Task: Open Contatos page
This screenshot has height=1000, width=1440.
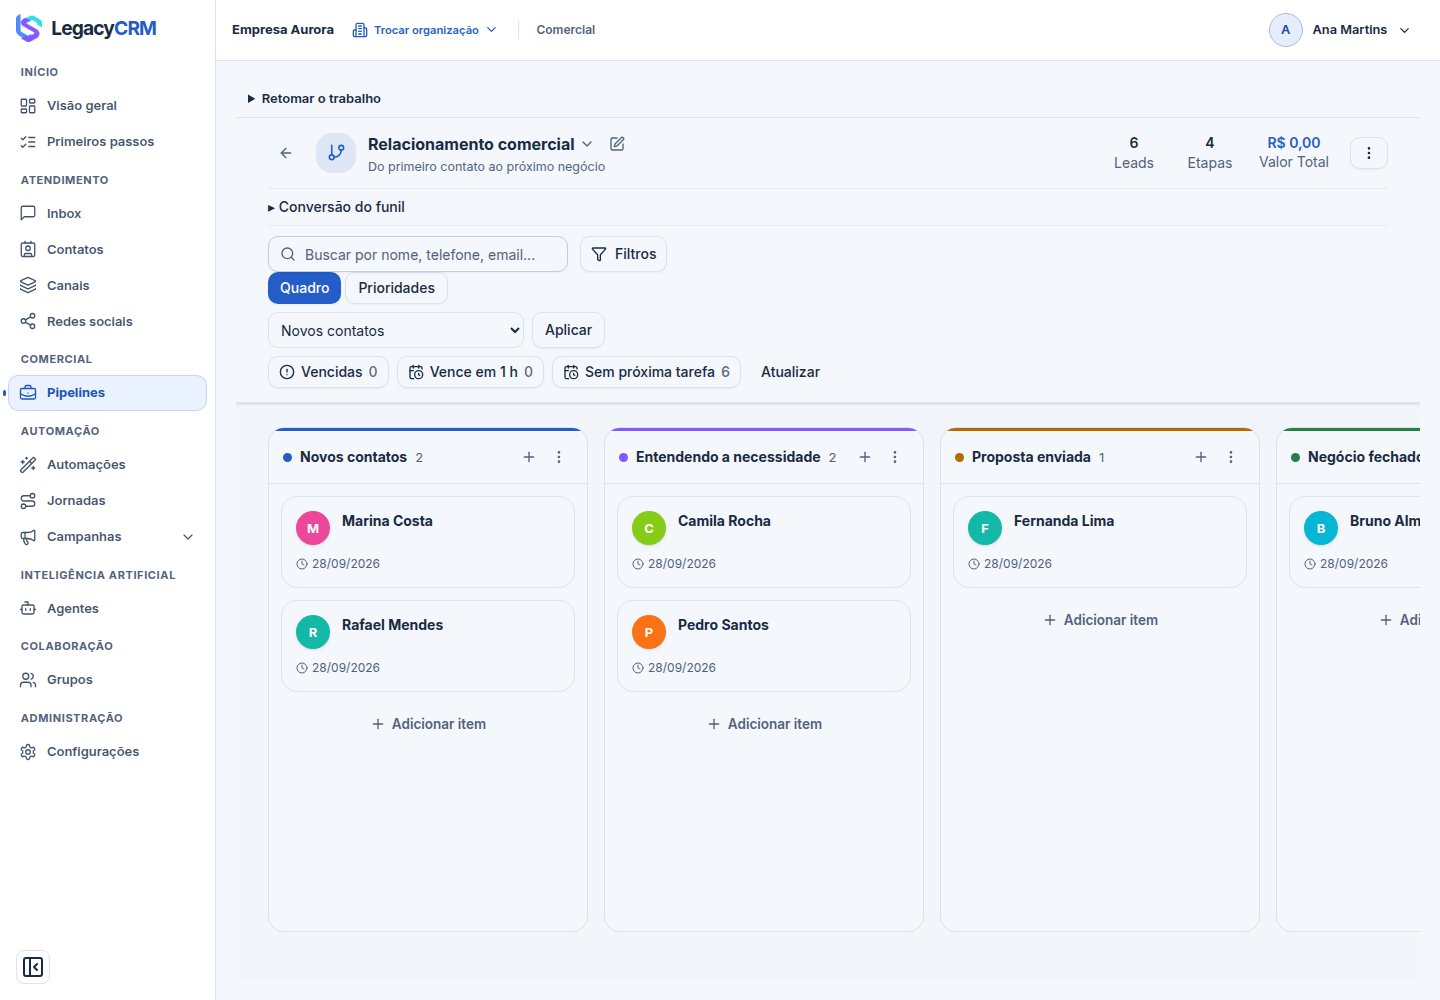Action: click(107, 250)
